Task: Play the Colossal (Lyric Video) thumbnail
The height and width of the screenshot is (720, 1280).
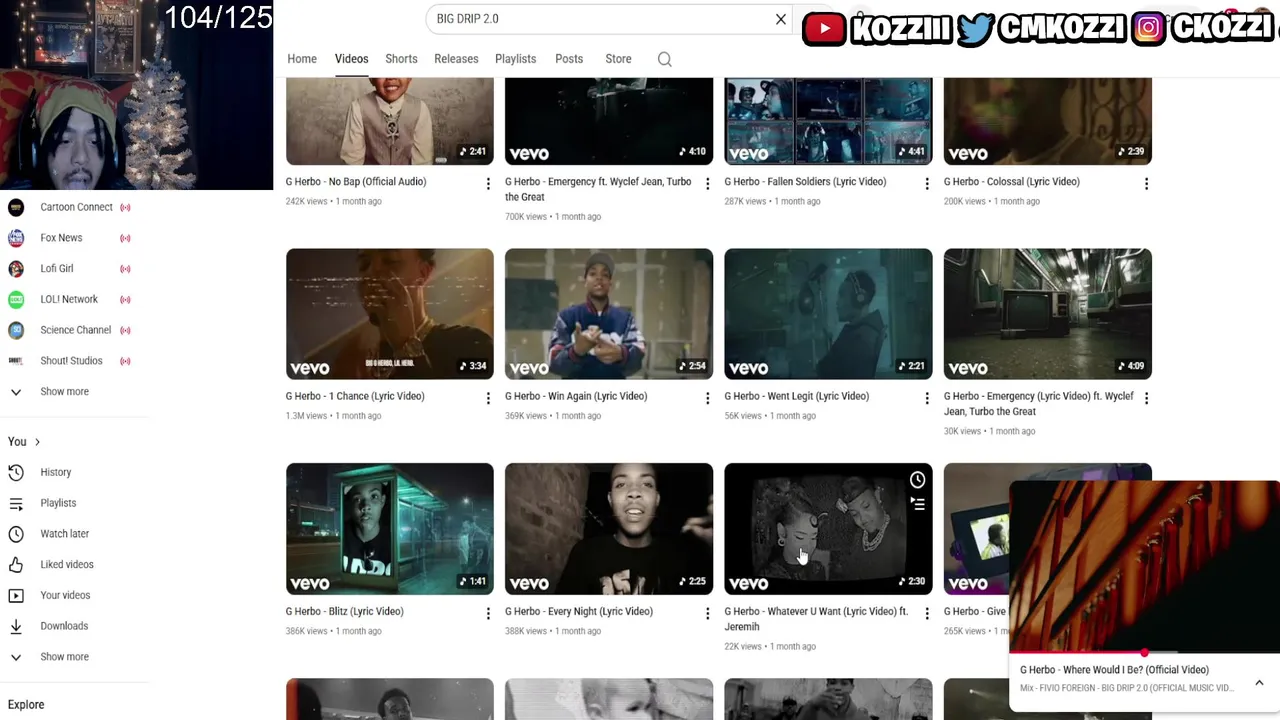Action: [x=1047, y=121]
